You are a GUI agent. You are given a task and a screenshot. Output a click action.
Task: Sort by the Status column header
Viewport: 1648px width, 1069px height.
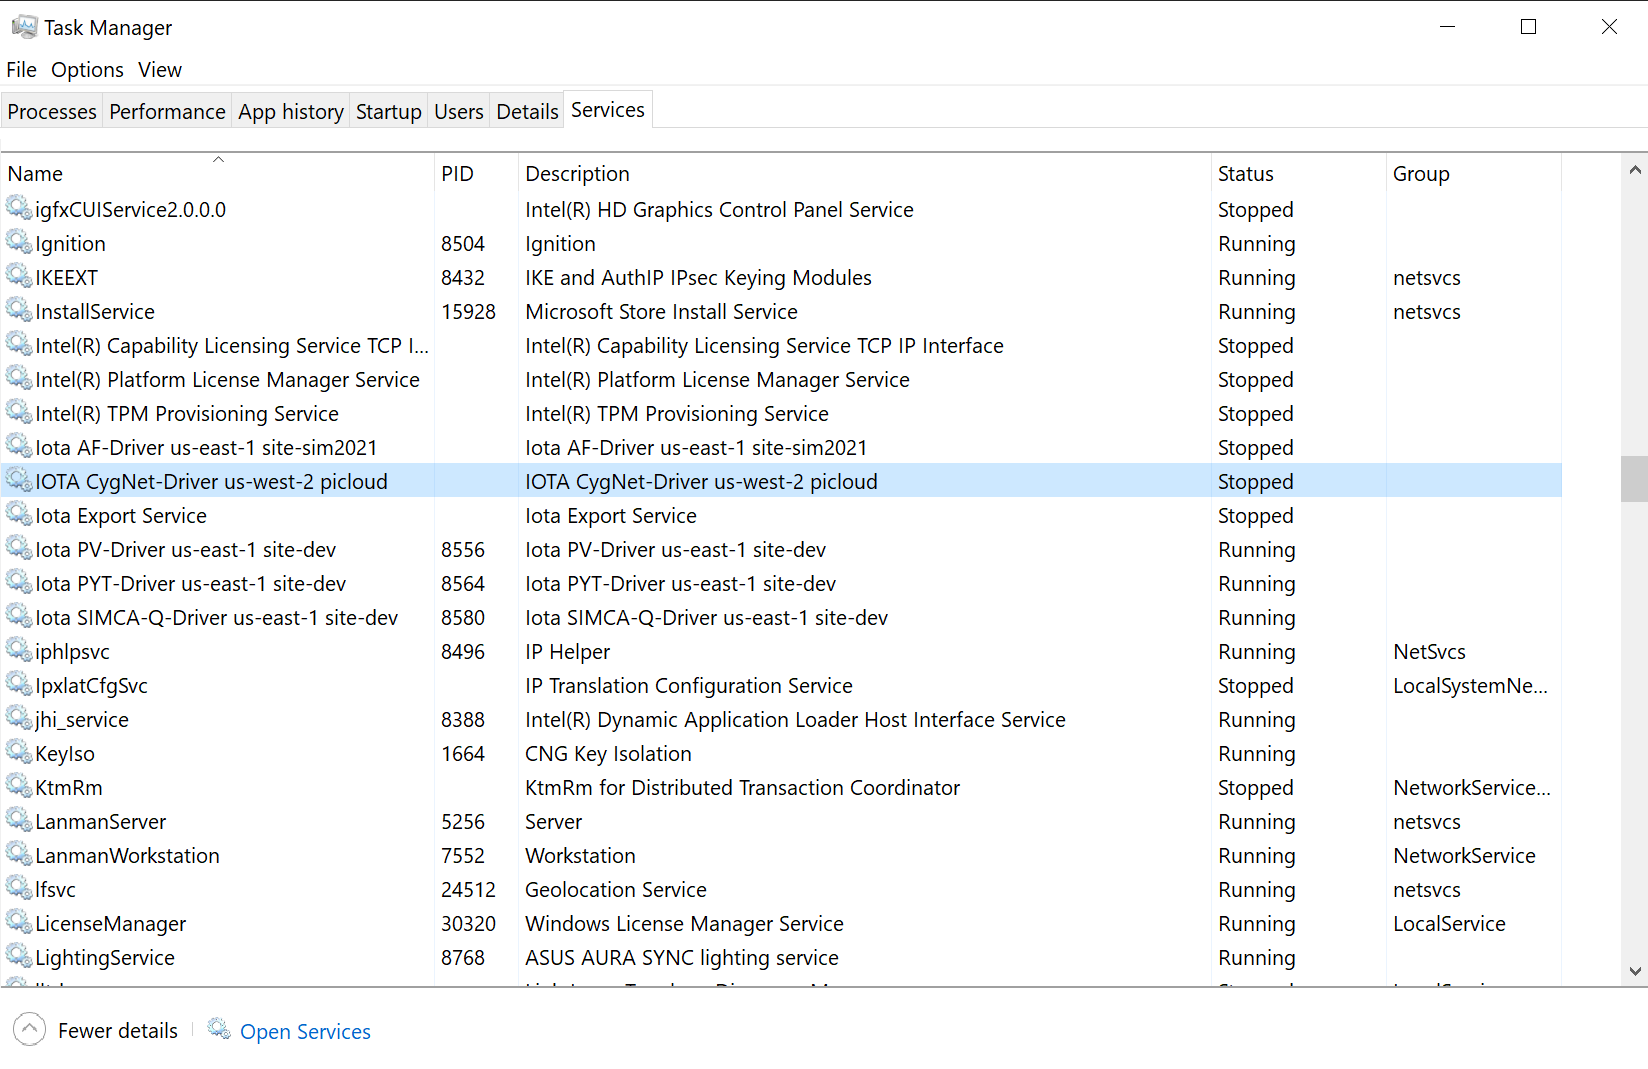1299,173
